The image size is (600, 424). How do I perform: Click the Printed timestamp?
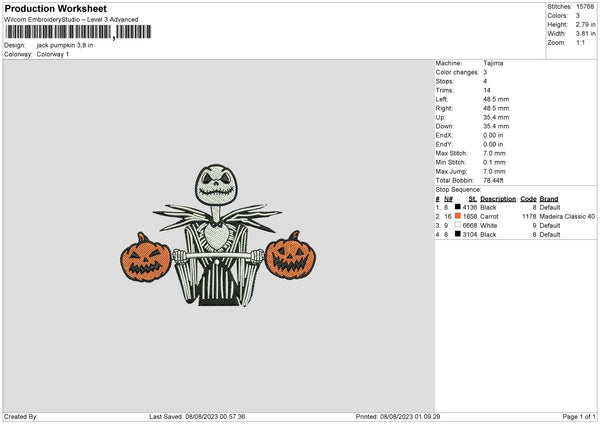398,417
